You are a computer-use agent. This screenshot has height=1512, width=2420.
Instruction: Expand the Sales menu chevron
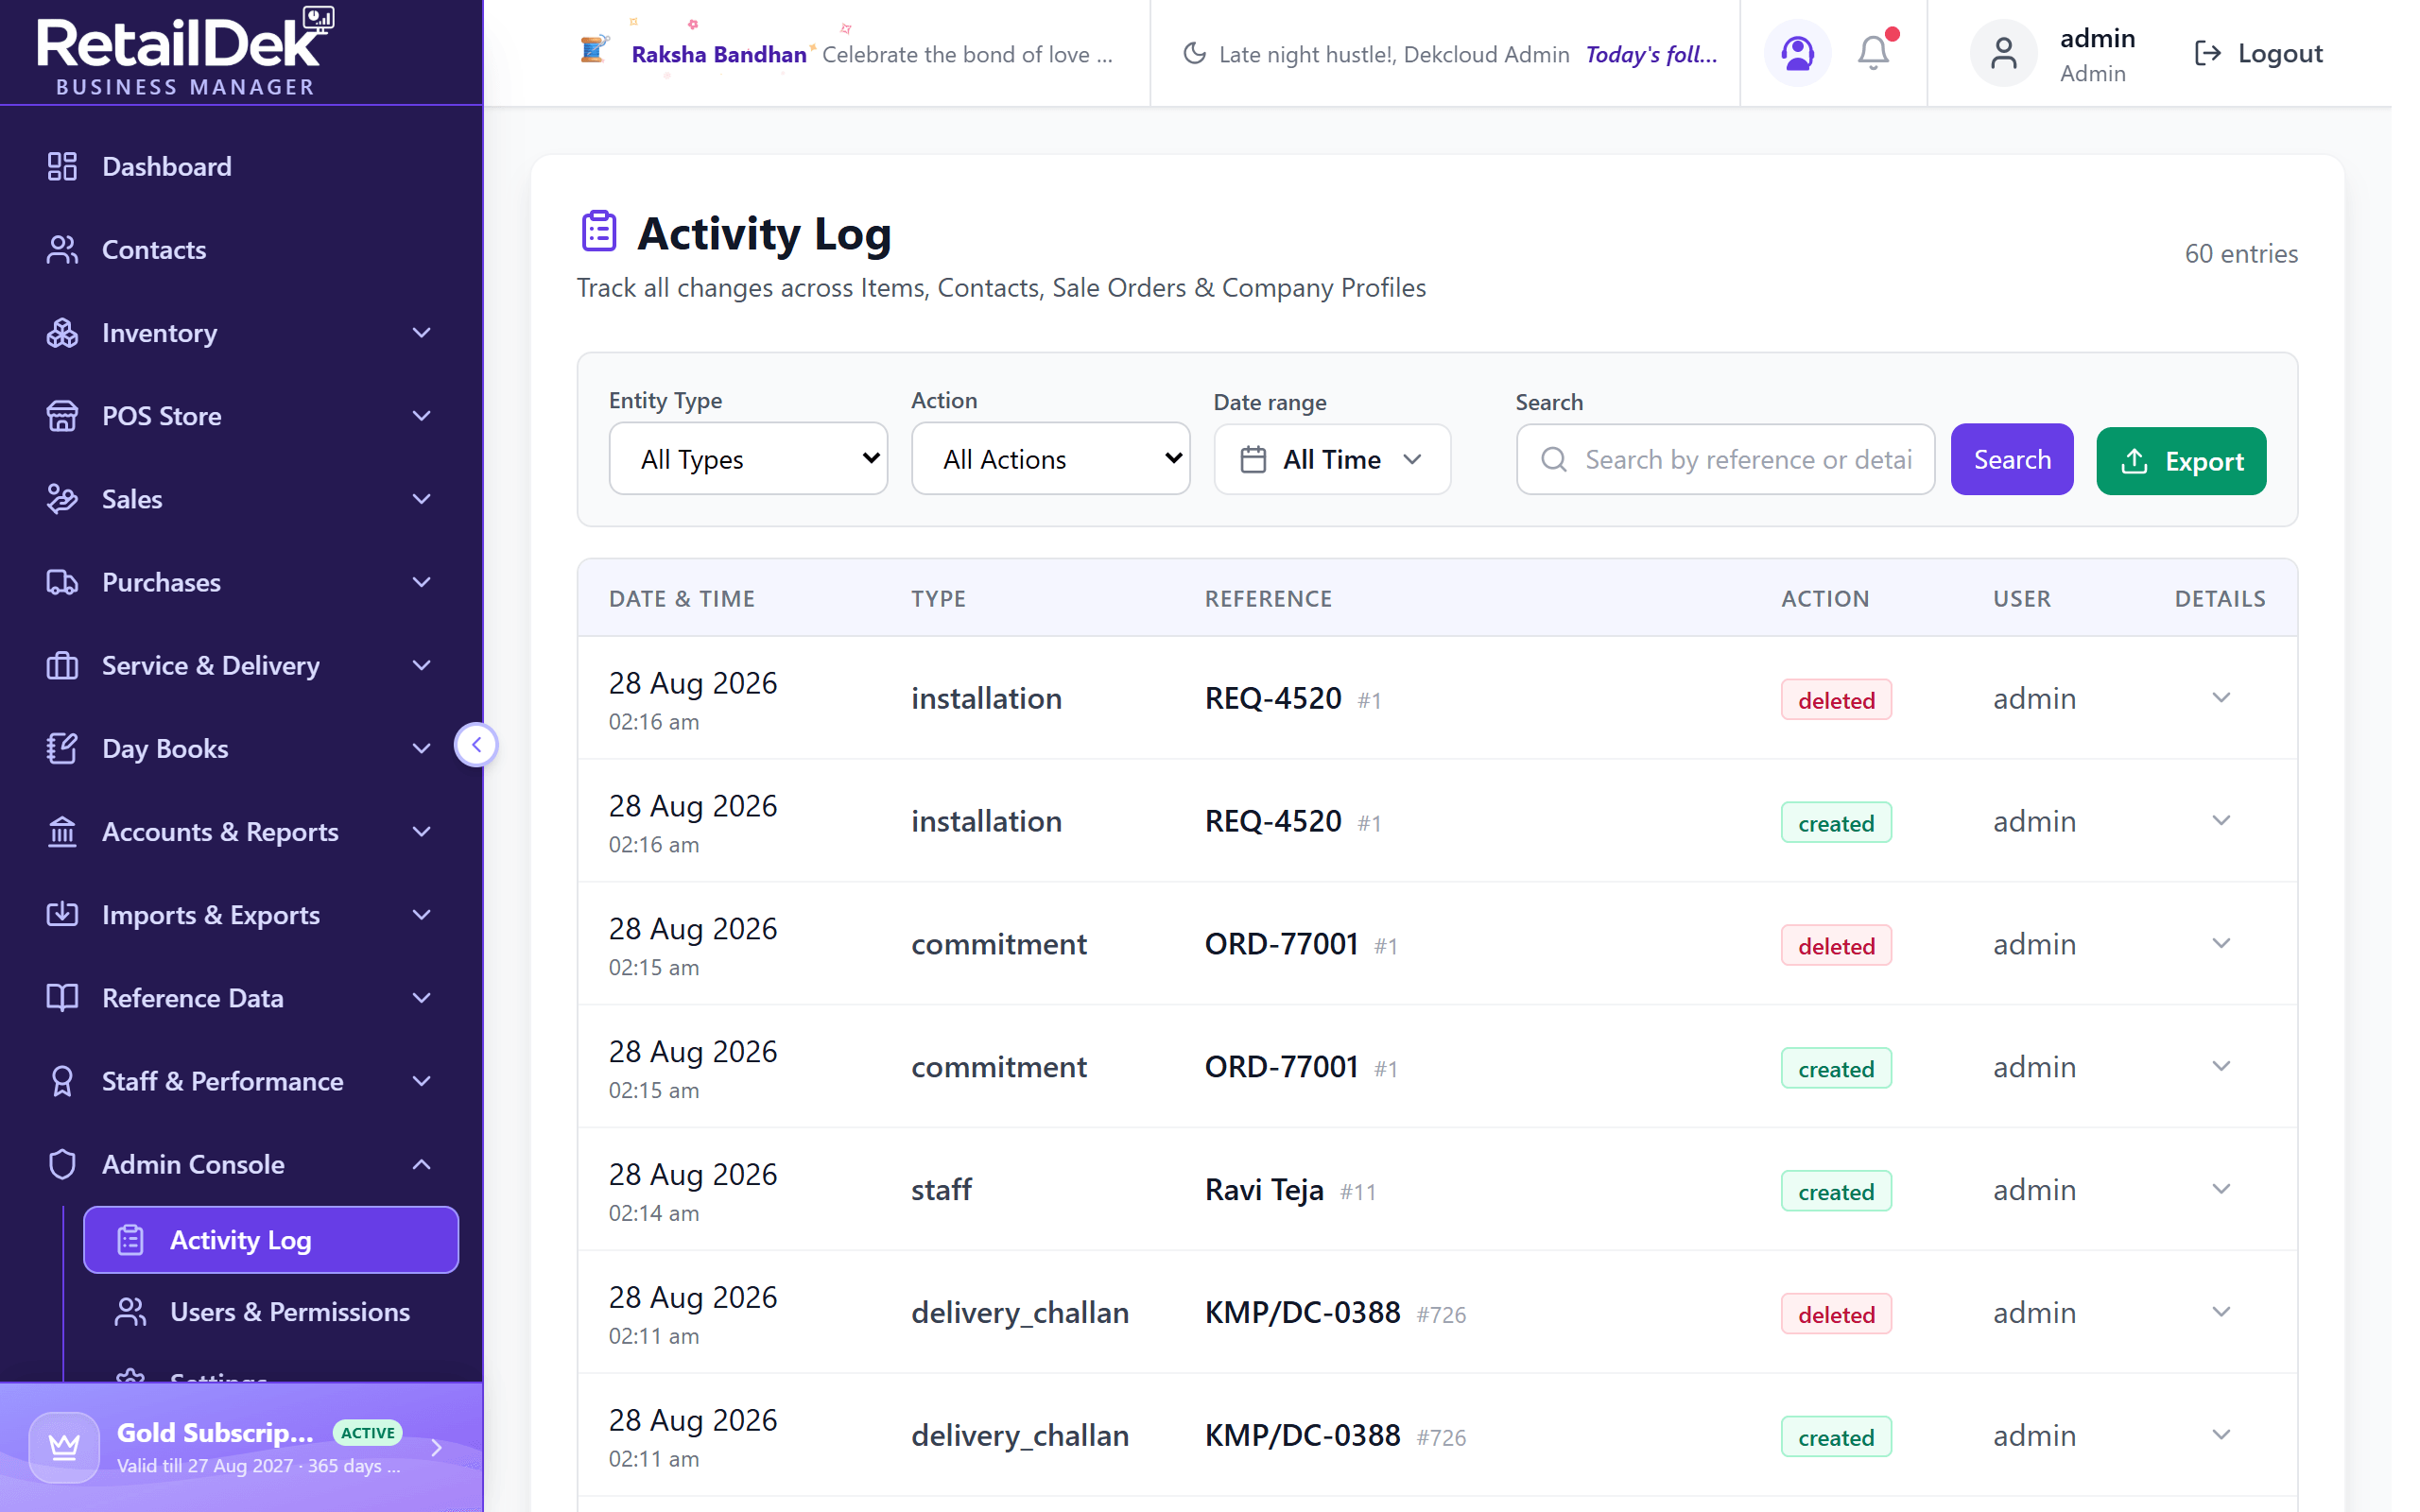point(422,498)
